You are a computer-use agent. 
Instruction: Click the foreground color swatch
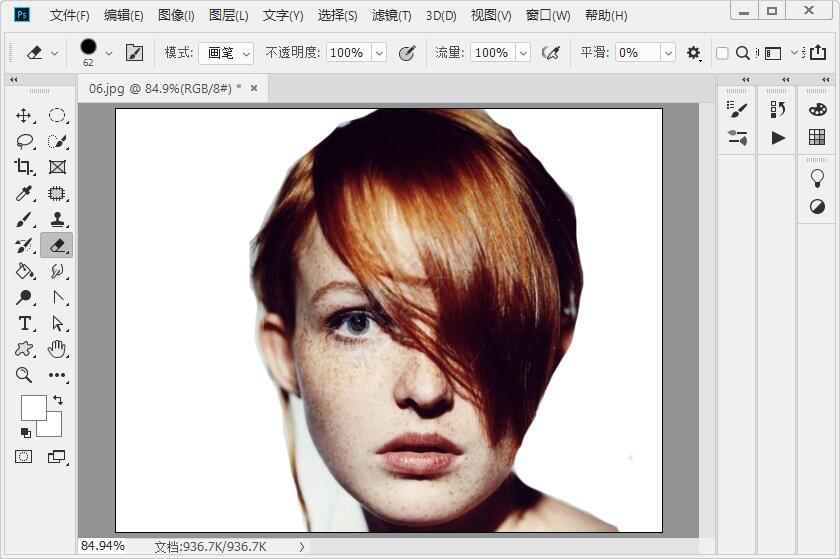(33, 407)
